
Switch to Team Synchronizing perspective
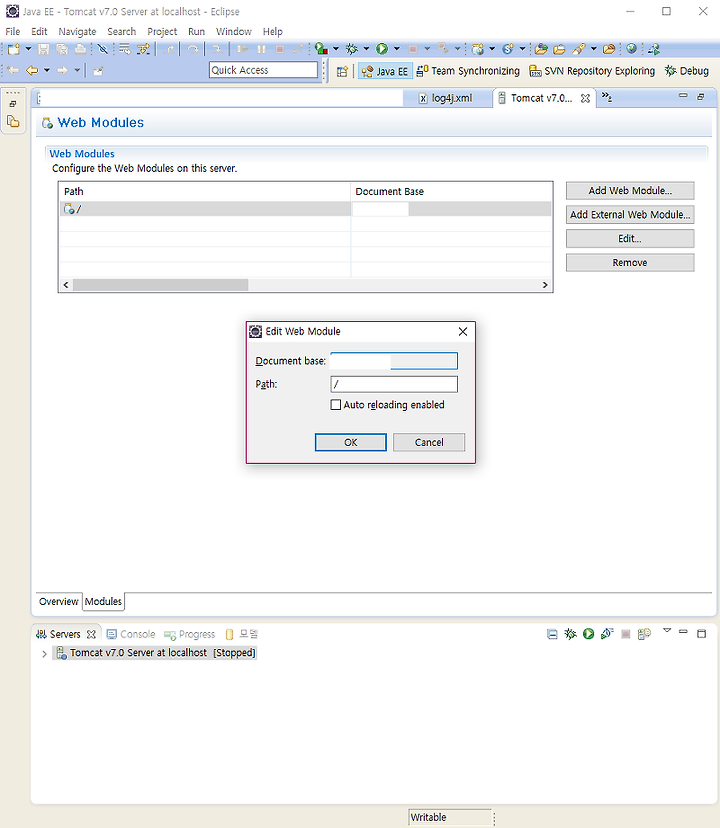click(x=468, y=71)
